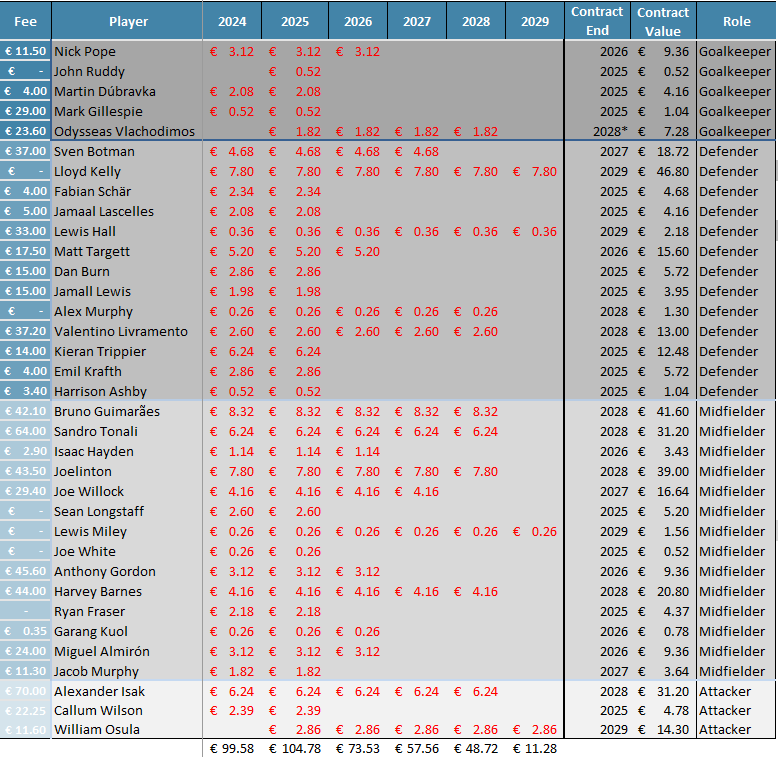Click the Joelinton name cell

pyautogui.click(x=127, y=471)
